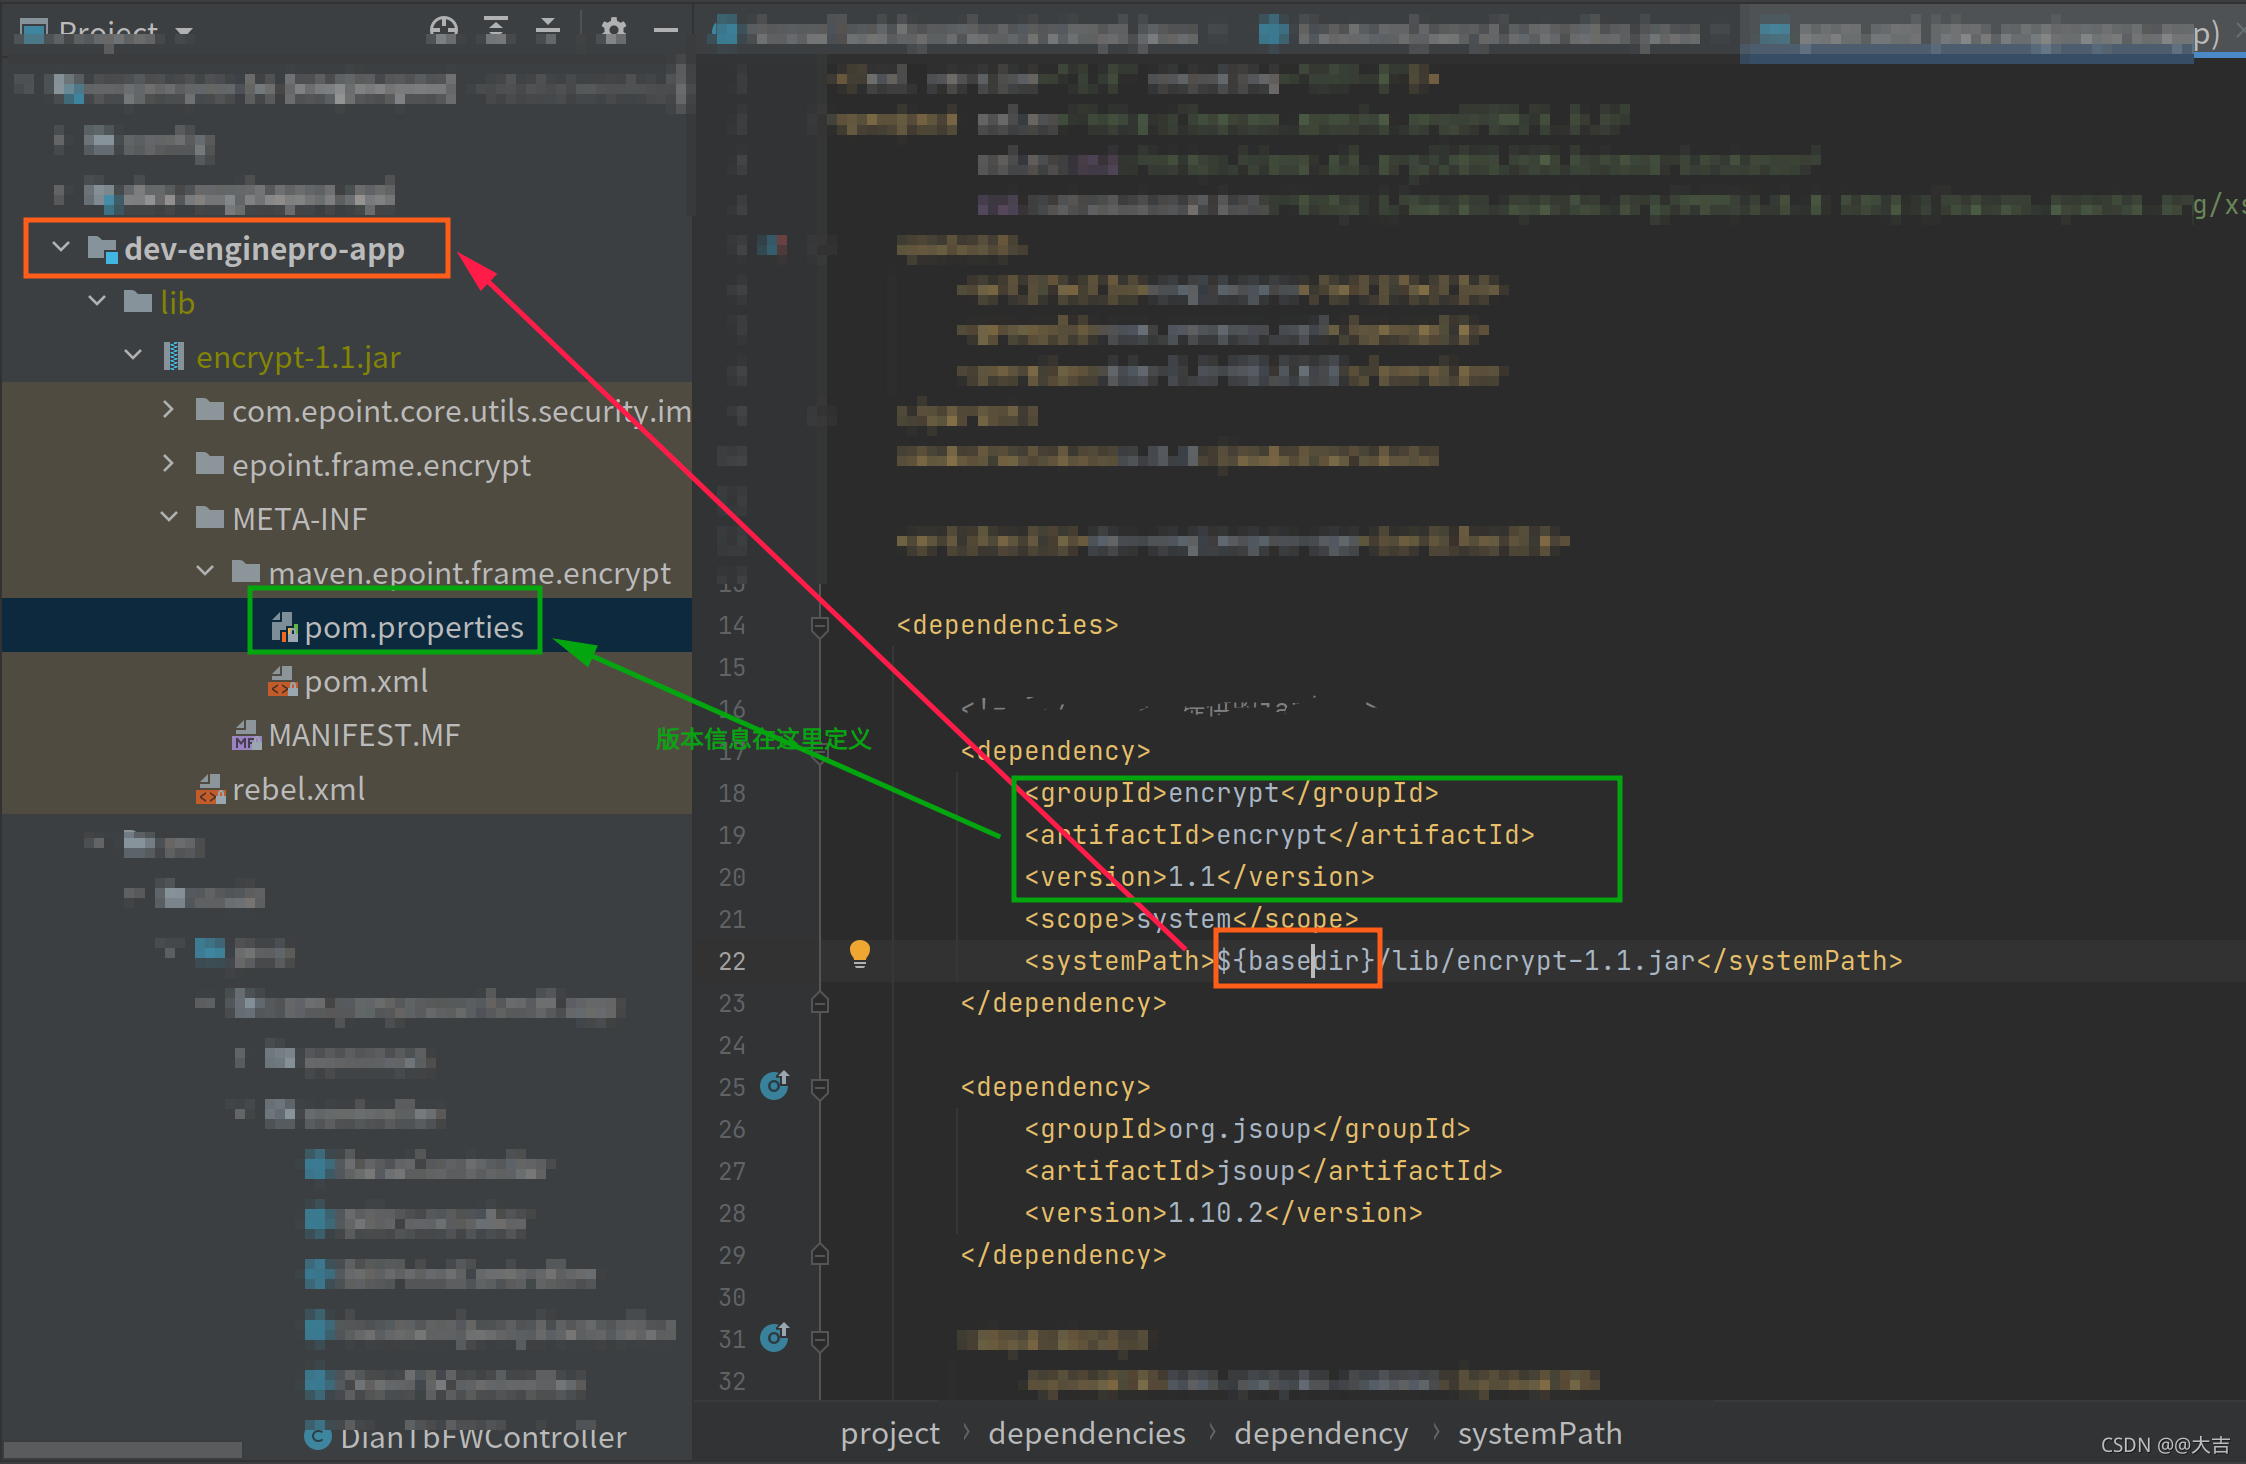Select encrypt-1.1.jar archive icon
Screen dimensions: 2246x1464
click(x=174, y=356)
